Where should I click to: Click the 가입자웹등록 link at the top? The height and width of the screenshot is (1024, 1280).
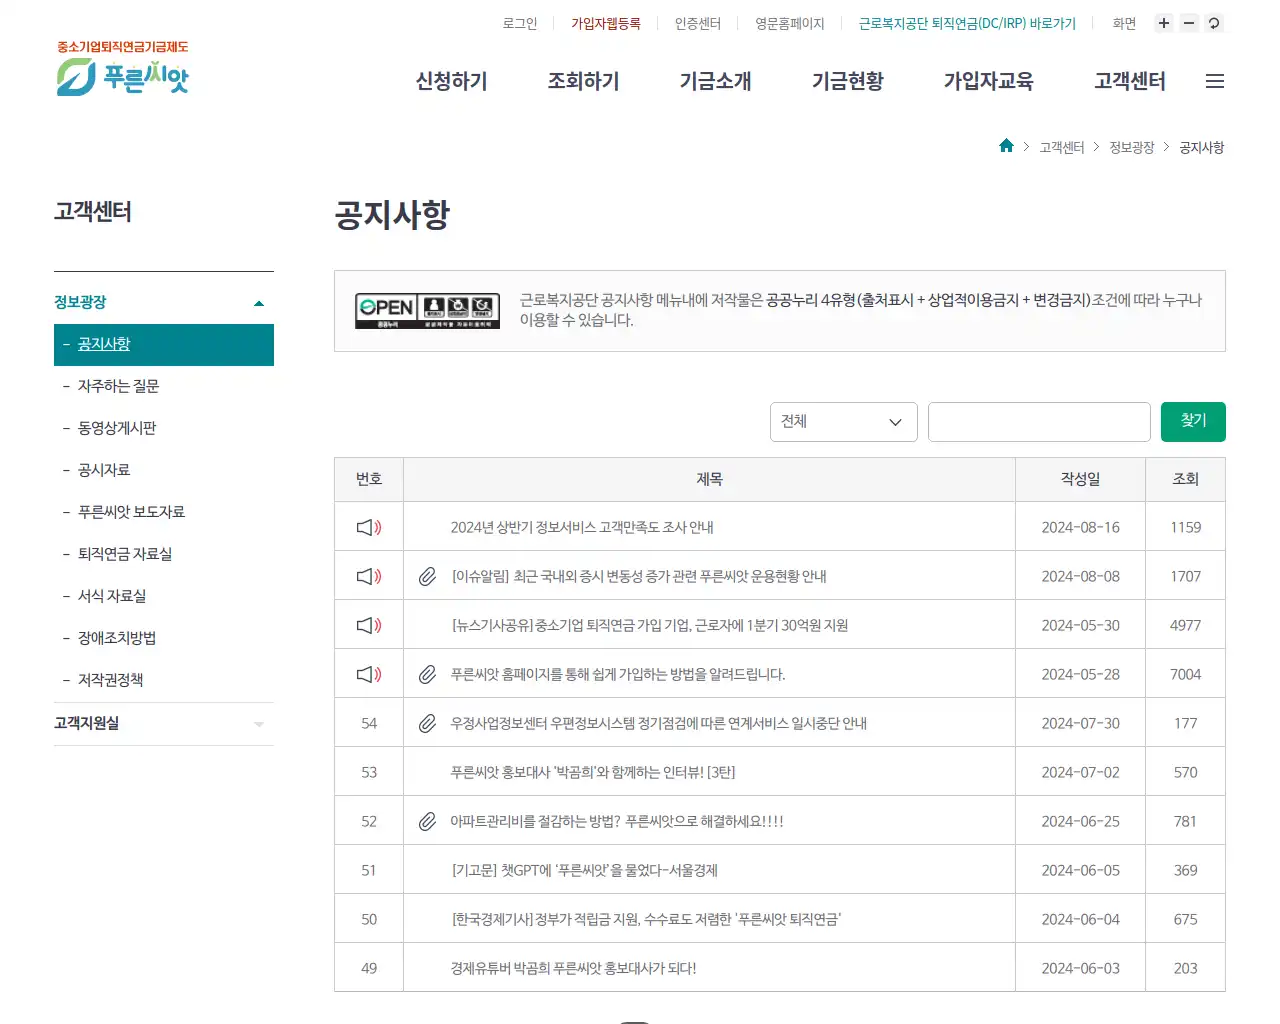coord(605,23)
